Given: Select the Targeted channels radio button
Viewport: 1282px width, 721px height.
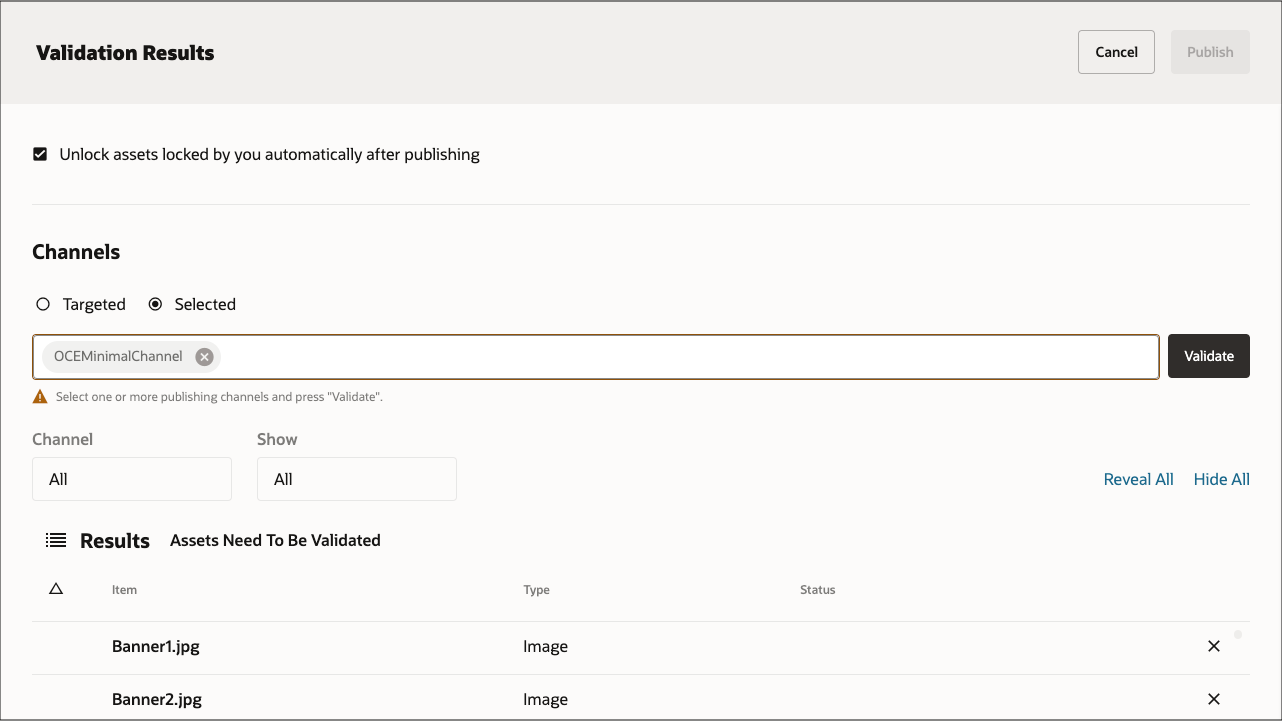Looking at the screenshot, I should pyautogui.click(x=42, y=303).
